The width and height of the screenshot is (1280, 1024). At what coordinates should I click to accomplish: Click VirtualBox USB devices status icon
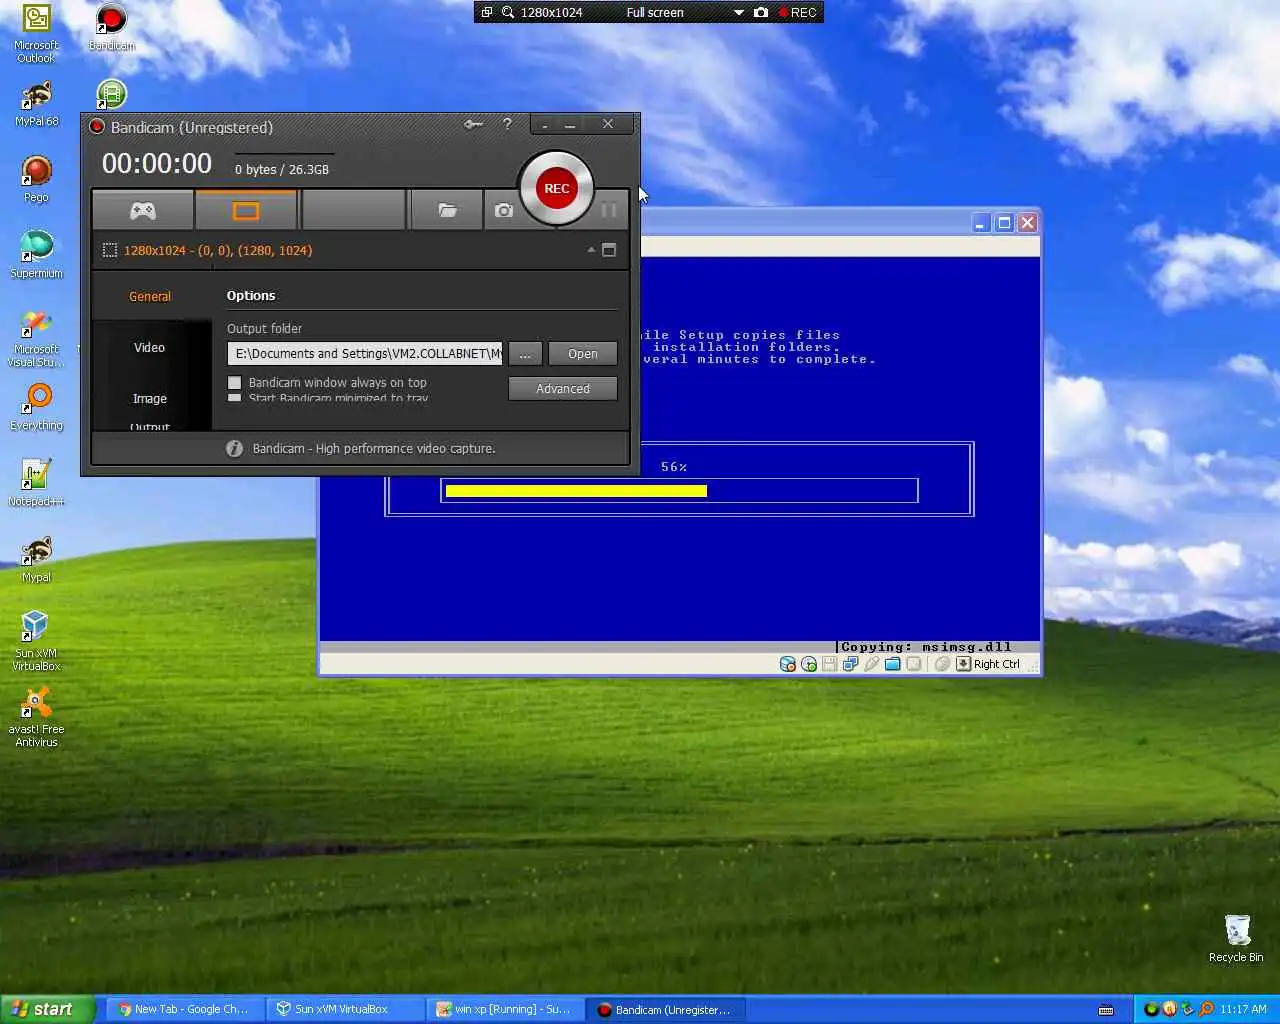871,664
